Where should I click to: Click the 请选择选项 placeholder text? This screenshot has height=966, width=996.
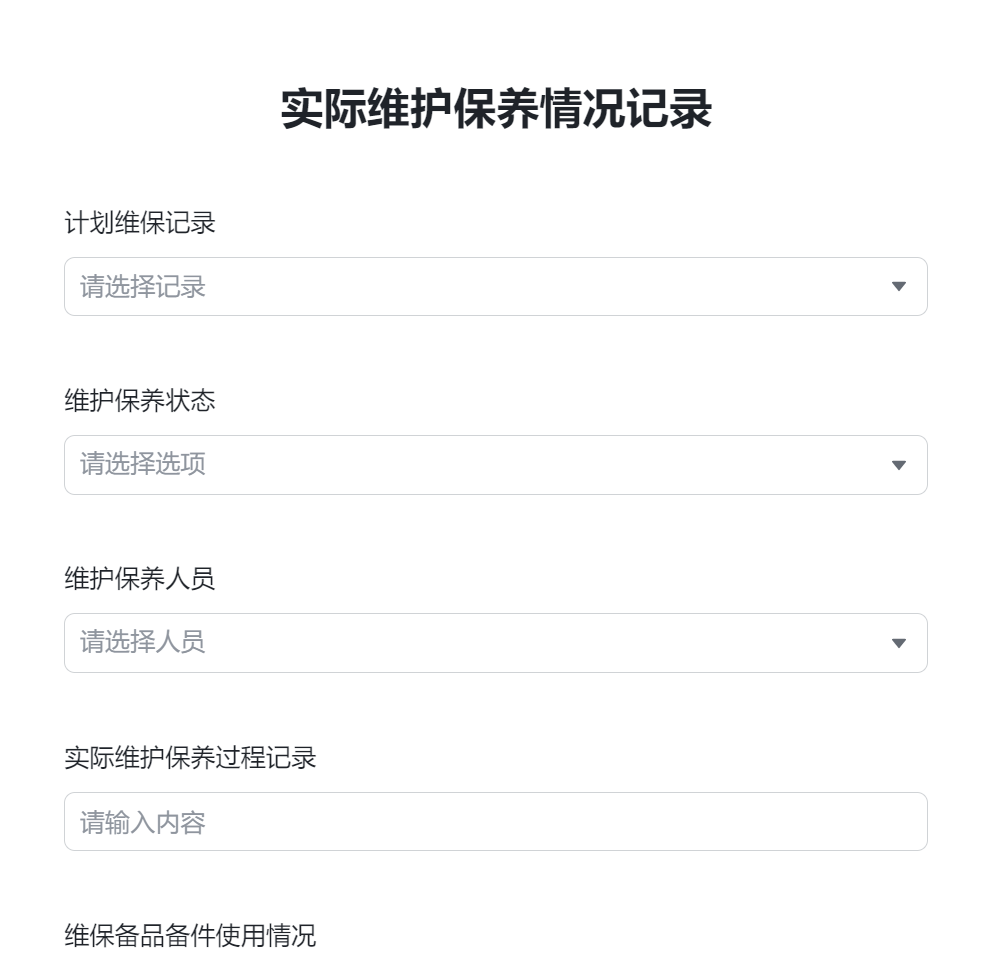tap(143, 464)
